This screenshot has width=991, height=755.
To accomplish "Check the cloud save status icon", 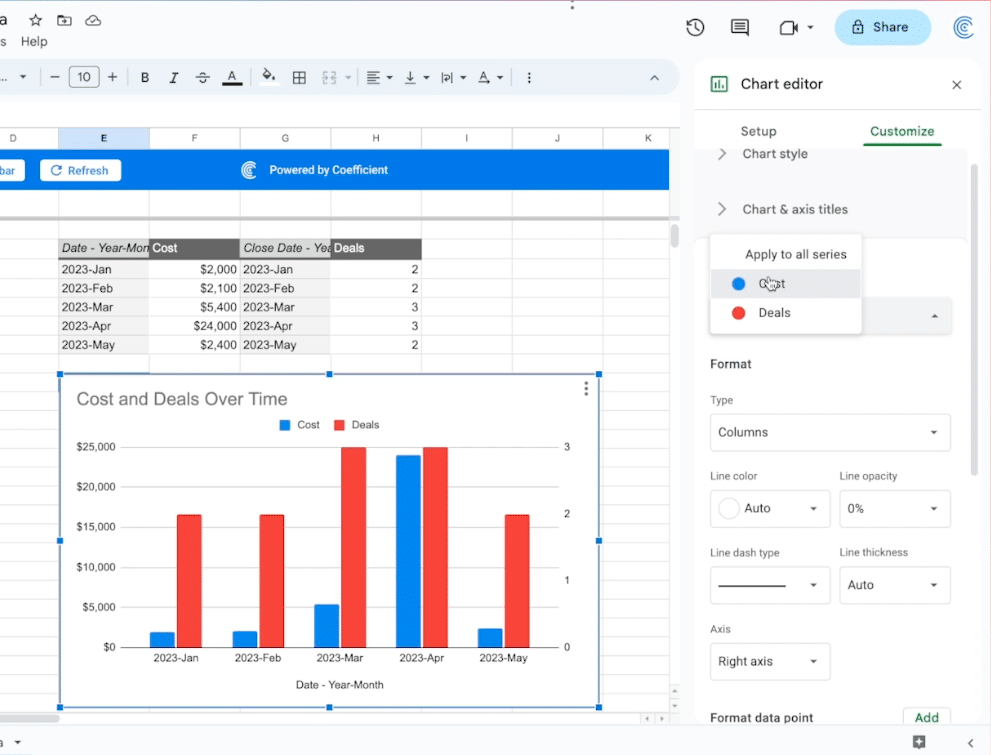I will tap(93, 20).
